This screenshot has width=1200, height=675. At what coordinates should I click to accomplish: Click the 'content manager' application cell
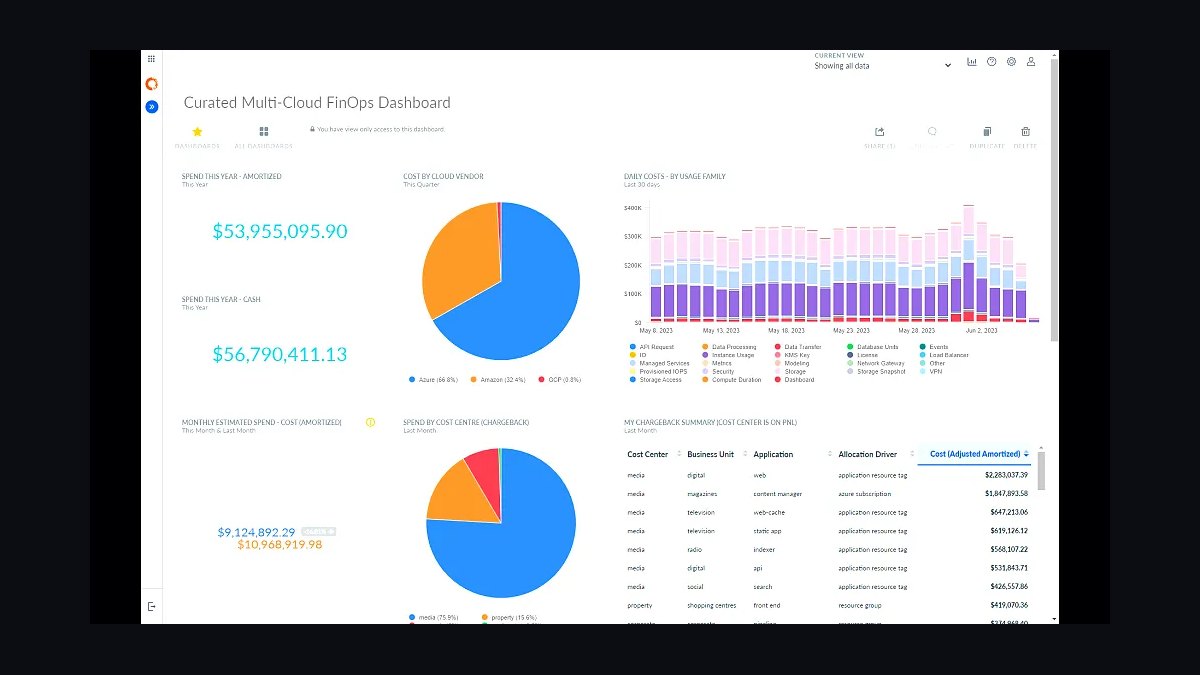(778, 493)
